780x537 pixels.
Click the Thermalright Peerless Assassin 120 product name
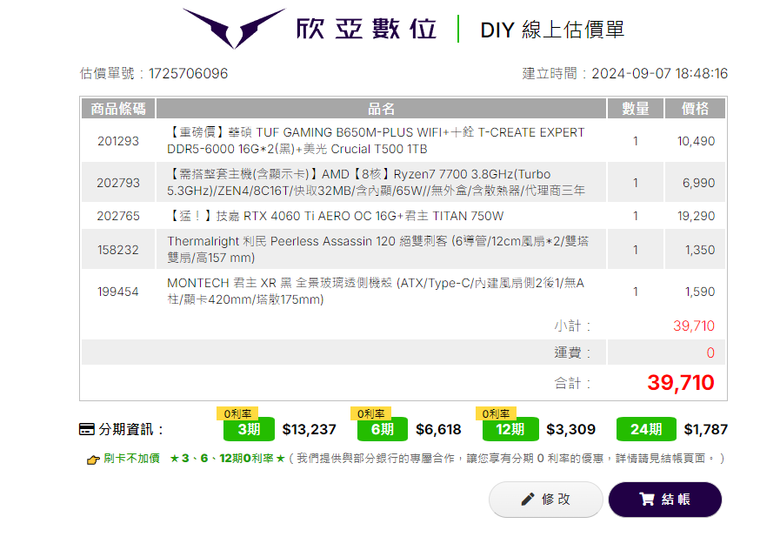(x=378, y=249)
